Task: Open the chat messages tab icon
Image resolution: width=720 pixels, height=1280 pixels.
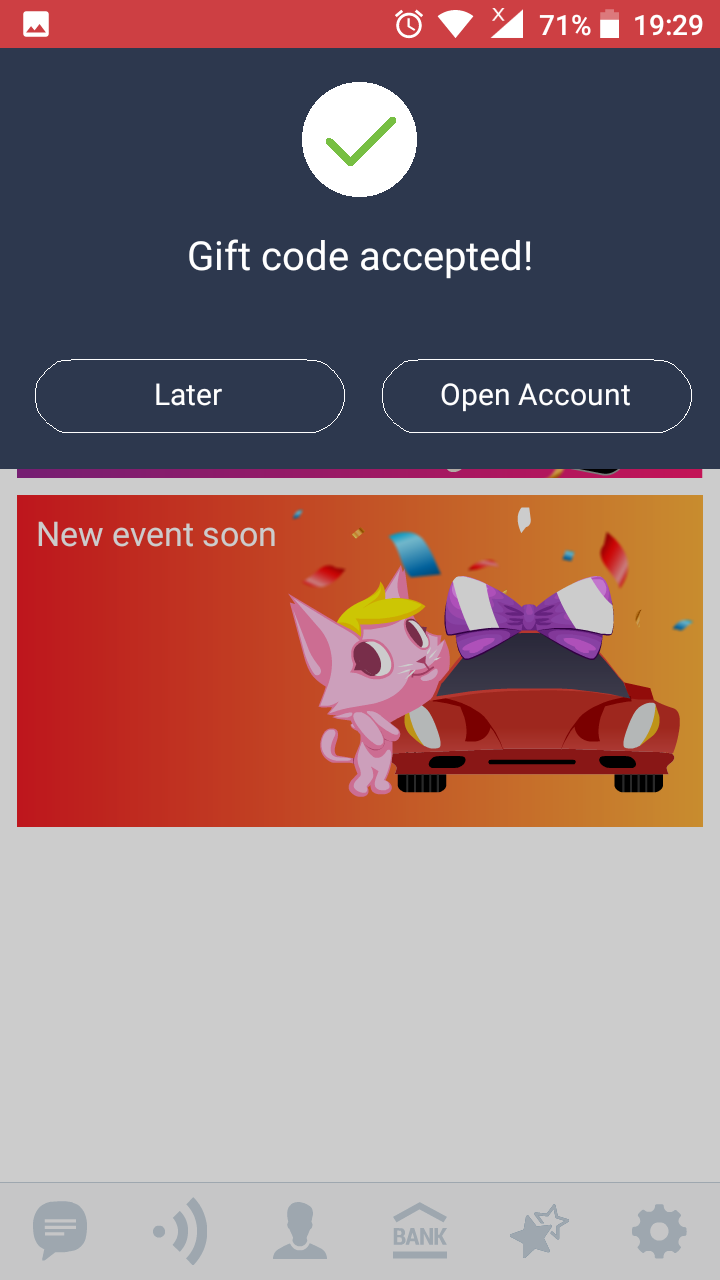Action: 60,1231
